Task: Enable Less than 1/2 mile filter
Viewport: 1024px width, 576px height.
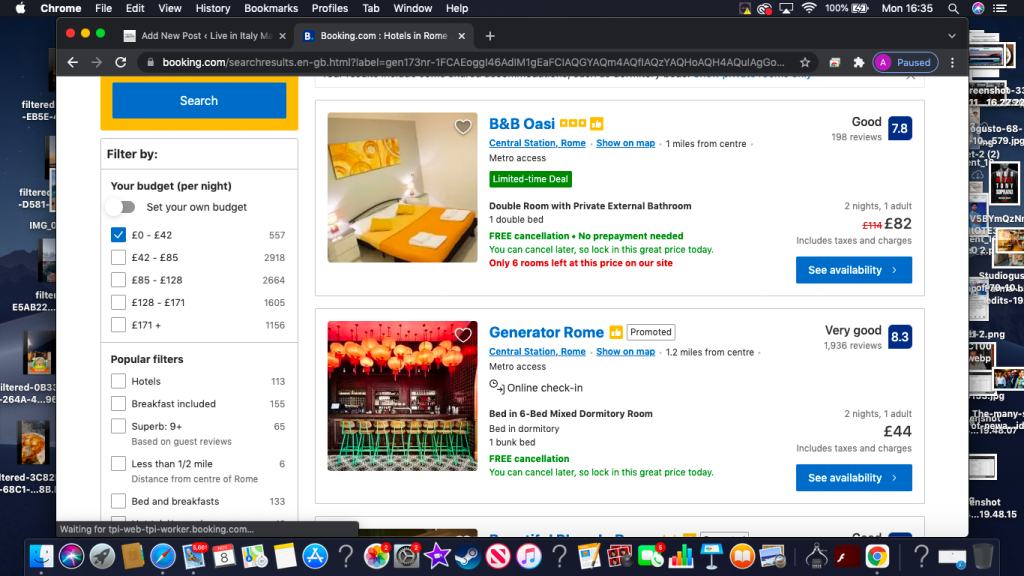Action: (118, 464)
